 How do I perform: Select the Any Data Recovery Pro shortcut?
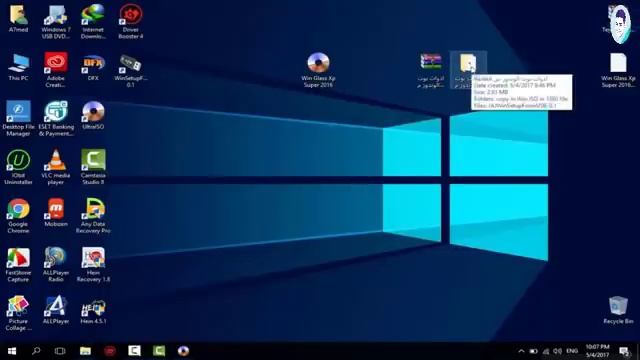[93, 209]
